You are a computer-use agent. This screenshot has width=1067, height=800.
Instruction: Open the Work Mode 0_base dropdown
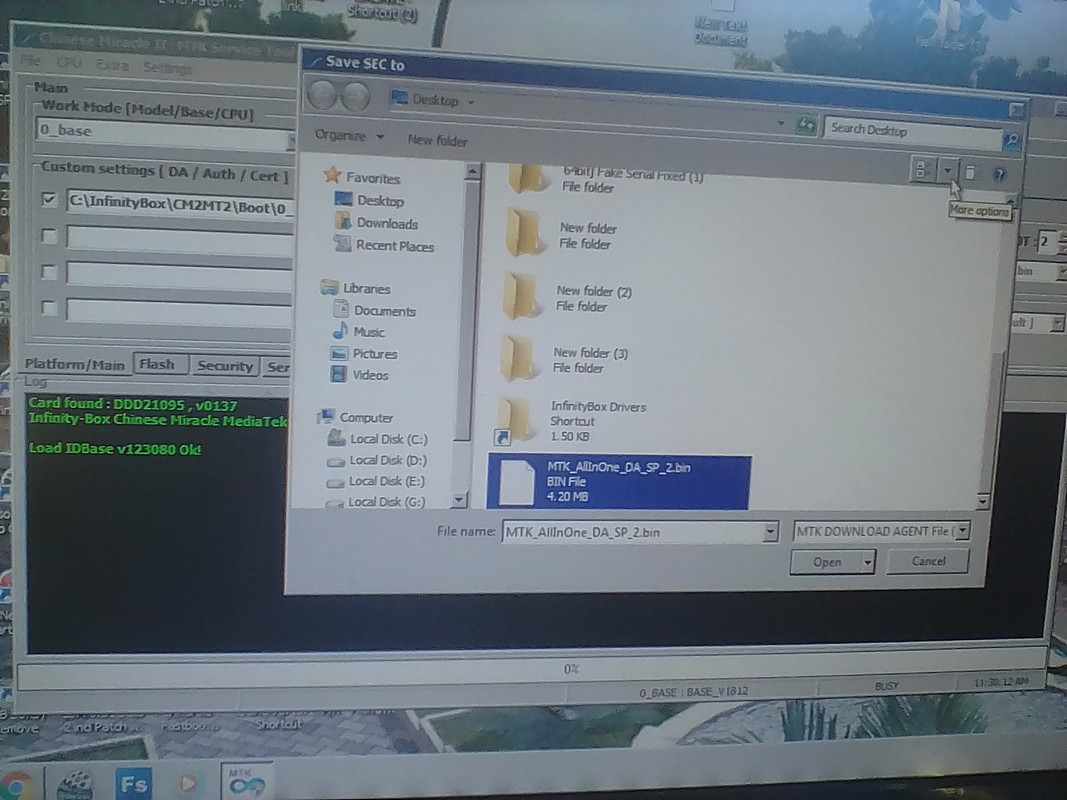coord(291,140)
